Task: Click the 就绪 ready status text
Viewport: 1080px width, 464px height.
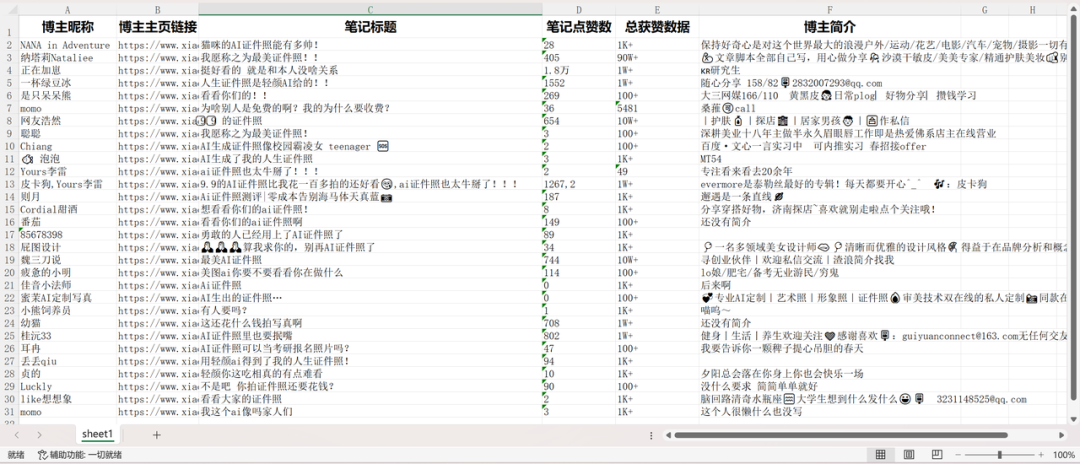Action: click(17, 455)
